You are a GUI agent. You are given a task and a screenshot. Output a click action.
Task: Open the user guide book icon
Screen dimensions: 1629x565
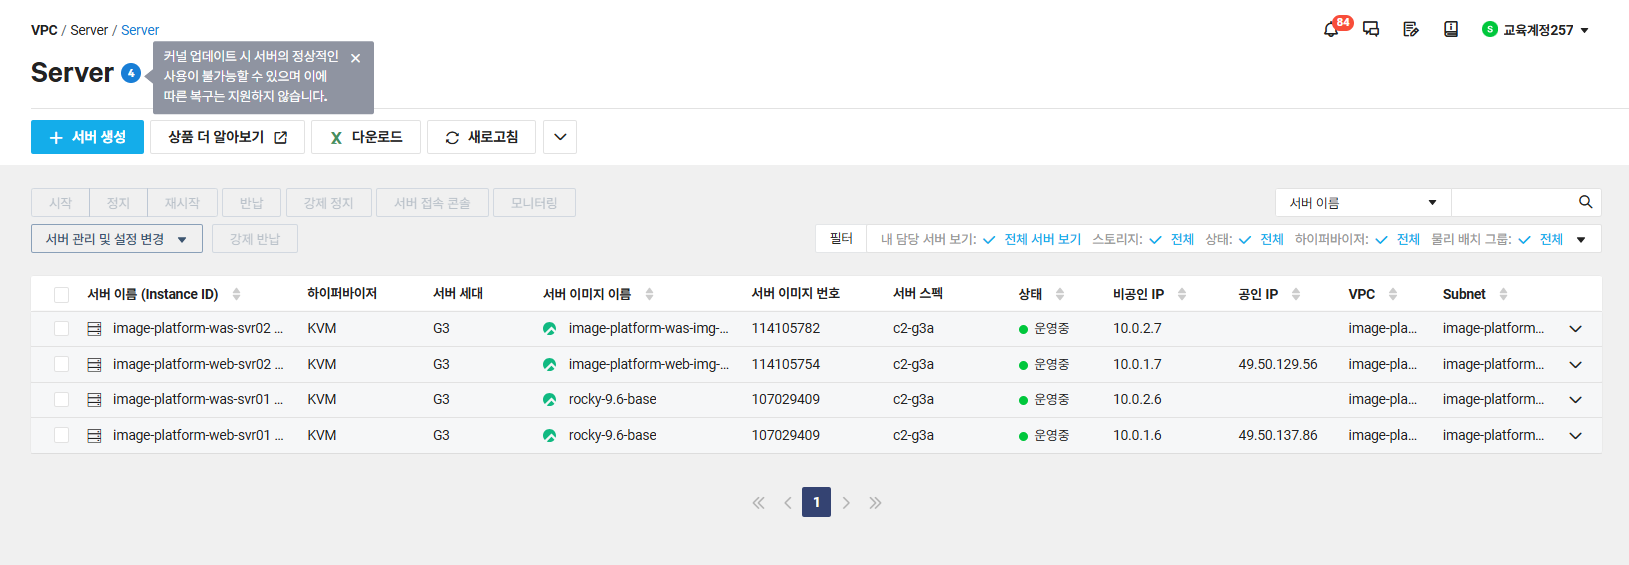pos(1451,30)
